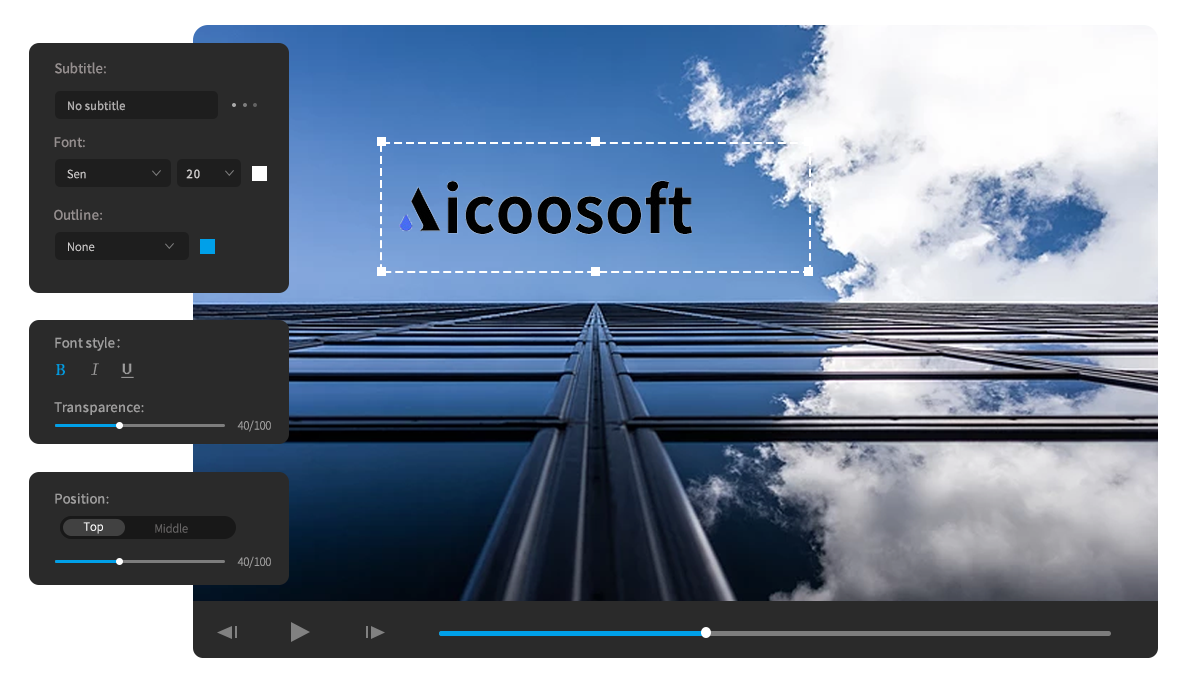The width and height of the screenshot is (1198, 674).
Task: Expand the font size 20 dropdown
Action: point(209,174)
